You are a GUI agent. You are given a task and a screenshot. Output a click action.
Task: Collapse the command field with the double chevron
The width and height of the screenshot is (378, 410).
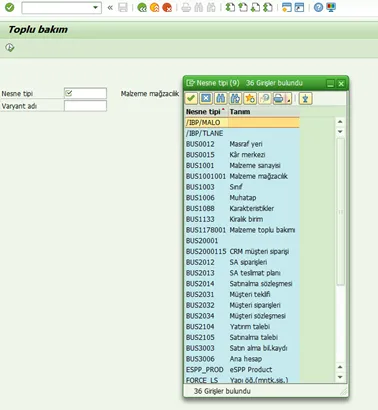110,7
